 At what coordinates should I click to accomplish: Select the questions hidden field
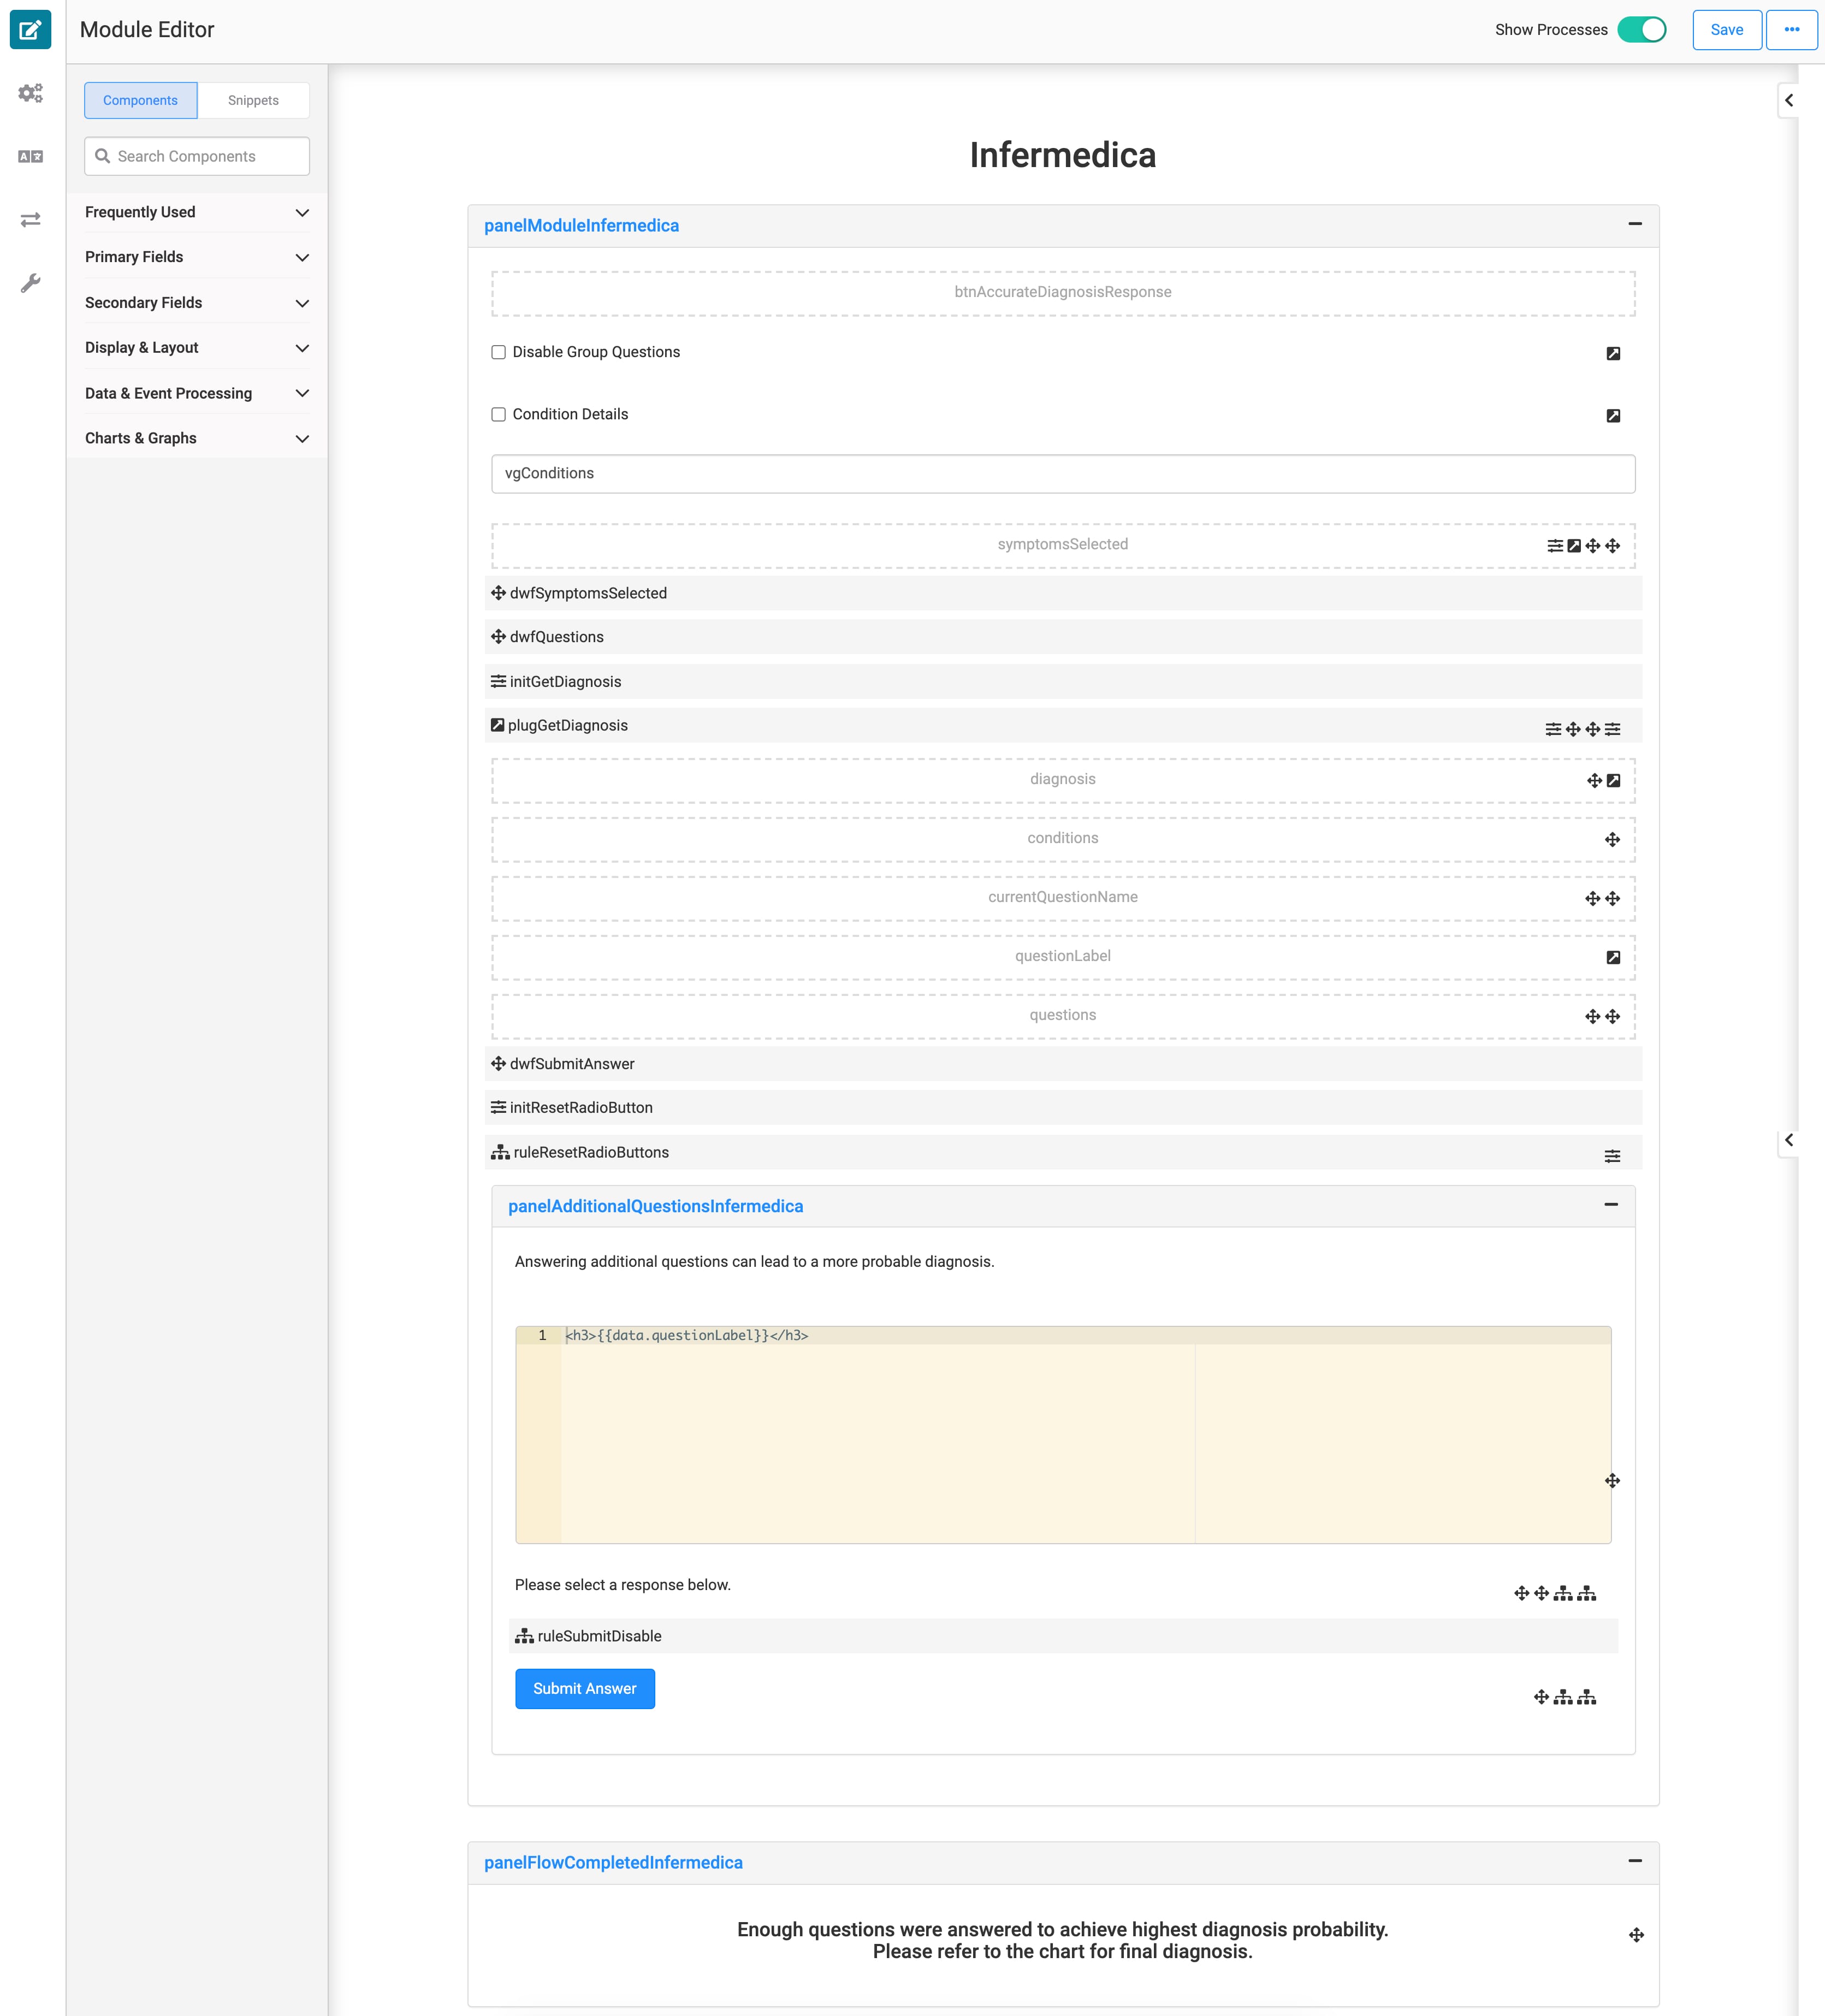click(1063, 1016)
